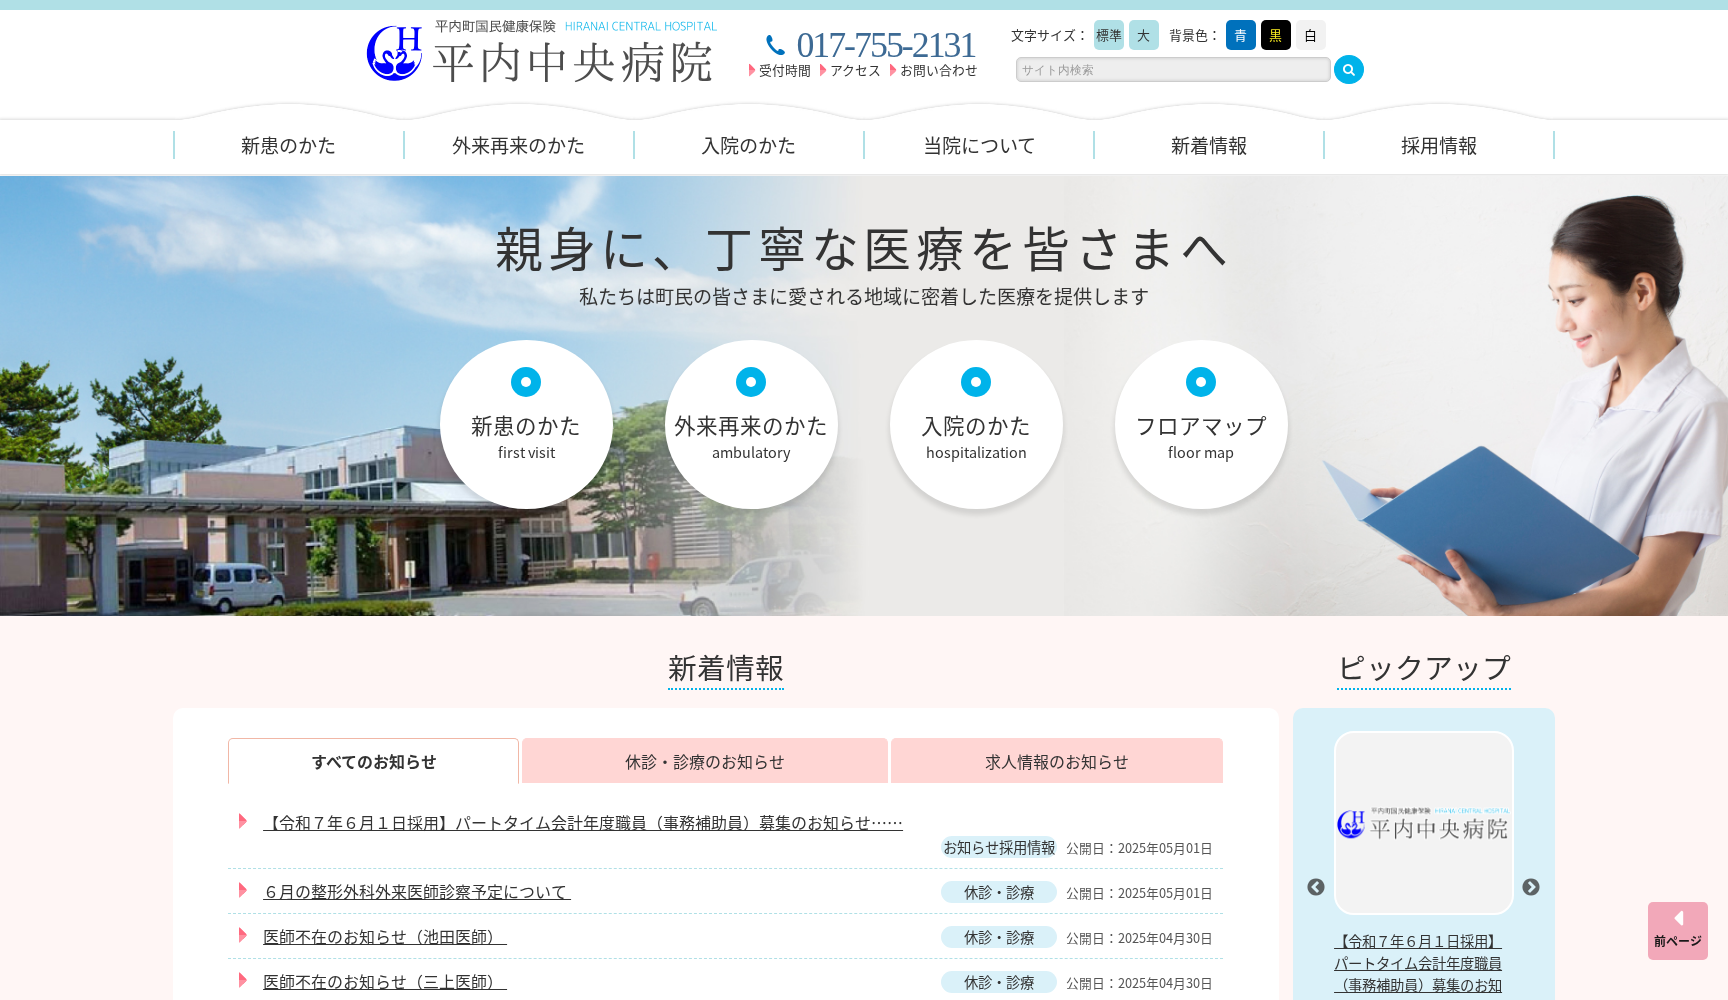
Task: Open the 入院のかた hospitalization circle icon
Action: pos(976,424)
